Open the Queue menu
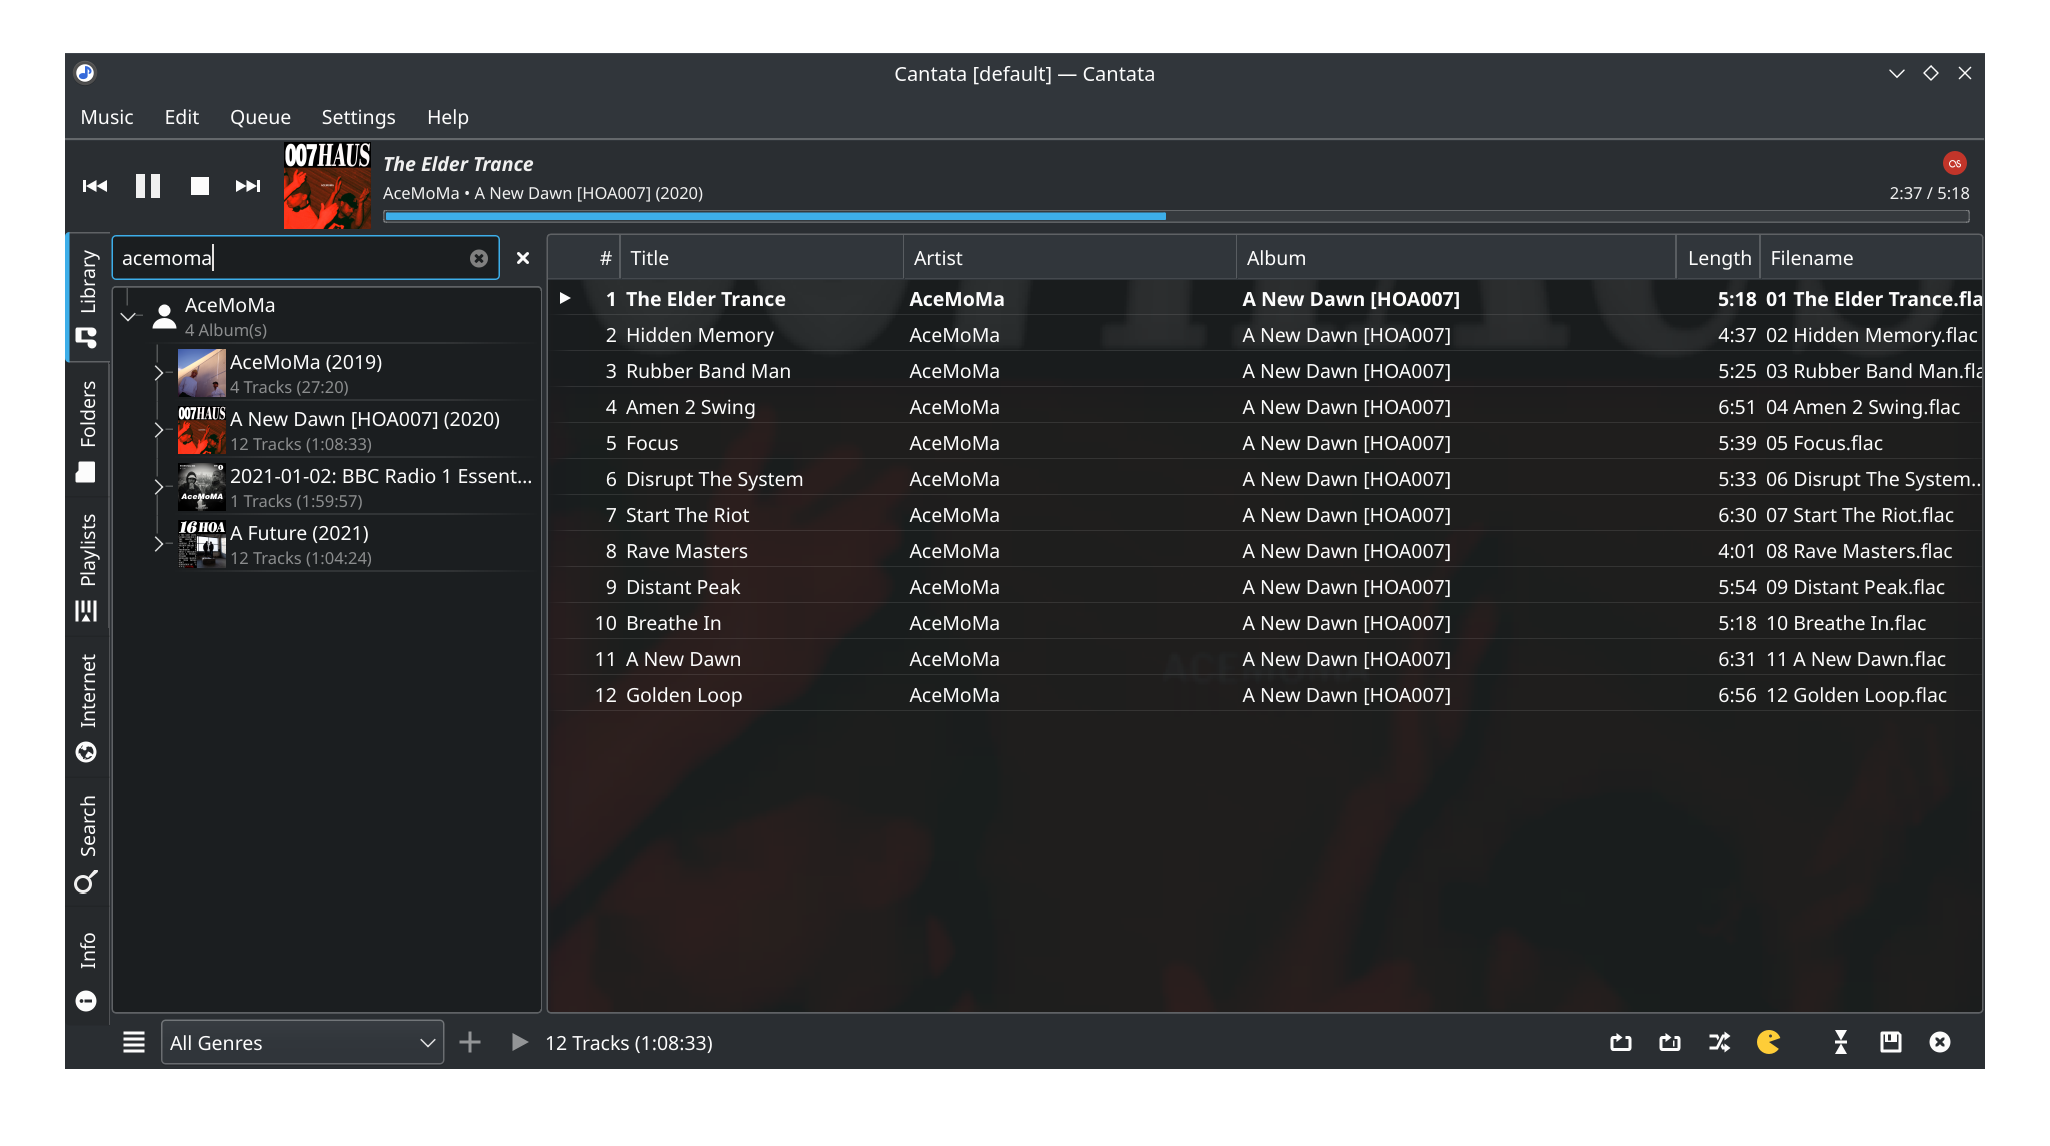 (x=260, y=117)
